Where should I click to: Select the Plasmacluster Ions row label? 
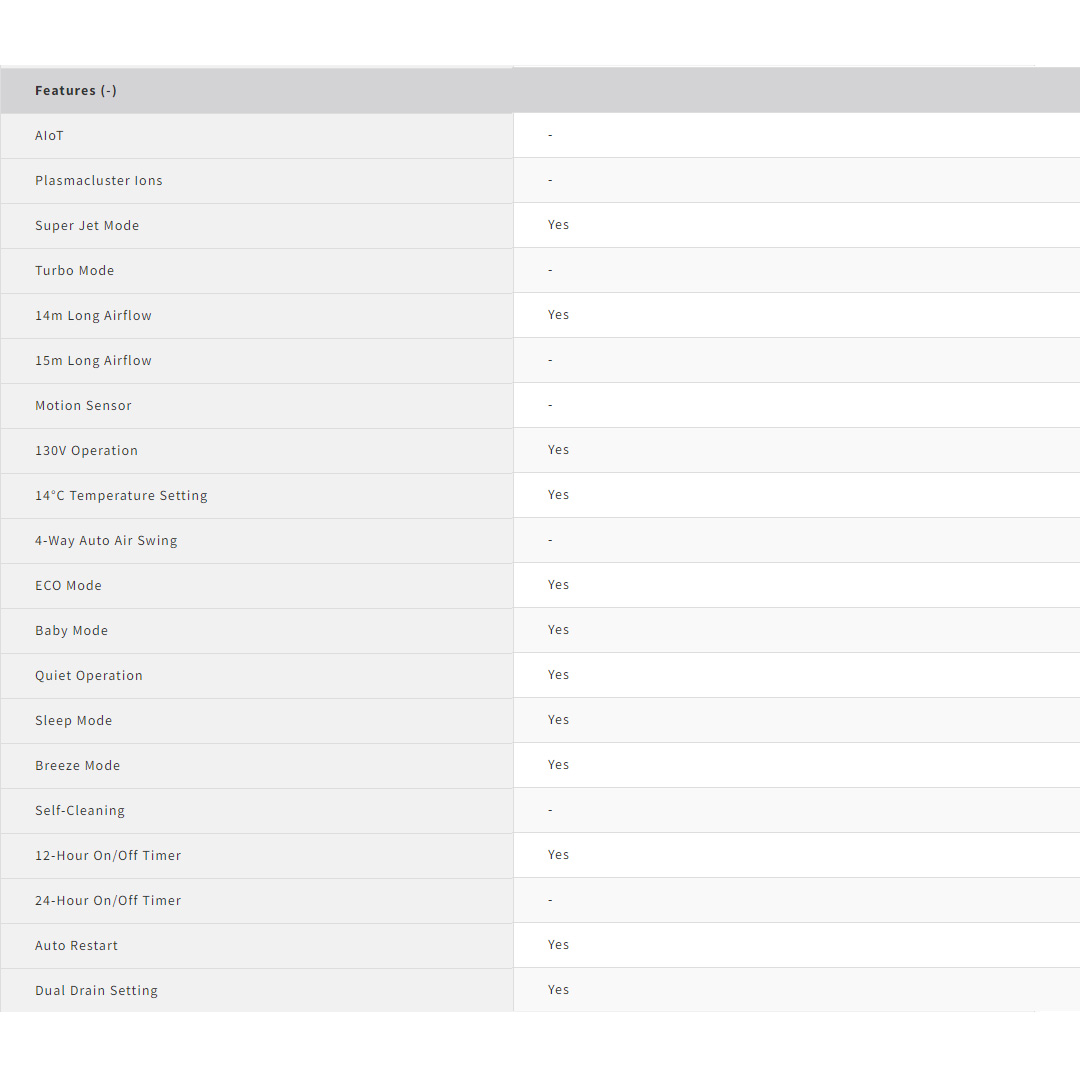tap(99, 181)
